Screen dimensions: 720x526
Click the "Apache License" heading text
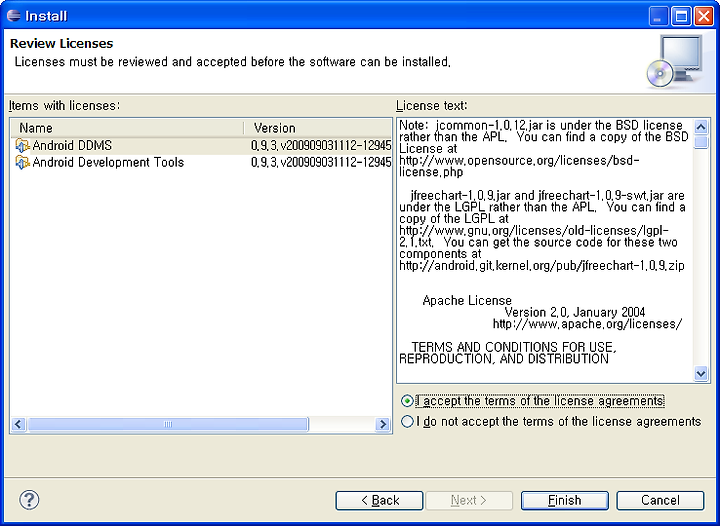pyautogui.click(x=467, y=301)
